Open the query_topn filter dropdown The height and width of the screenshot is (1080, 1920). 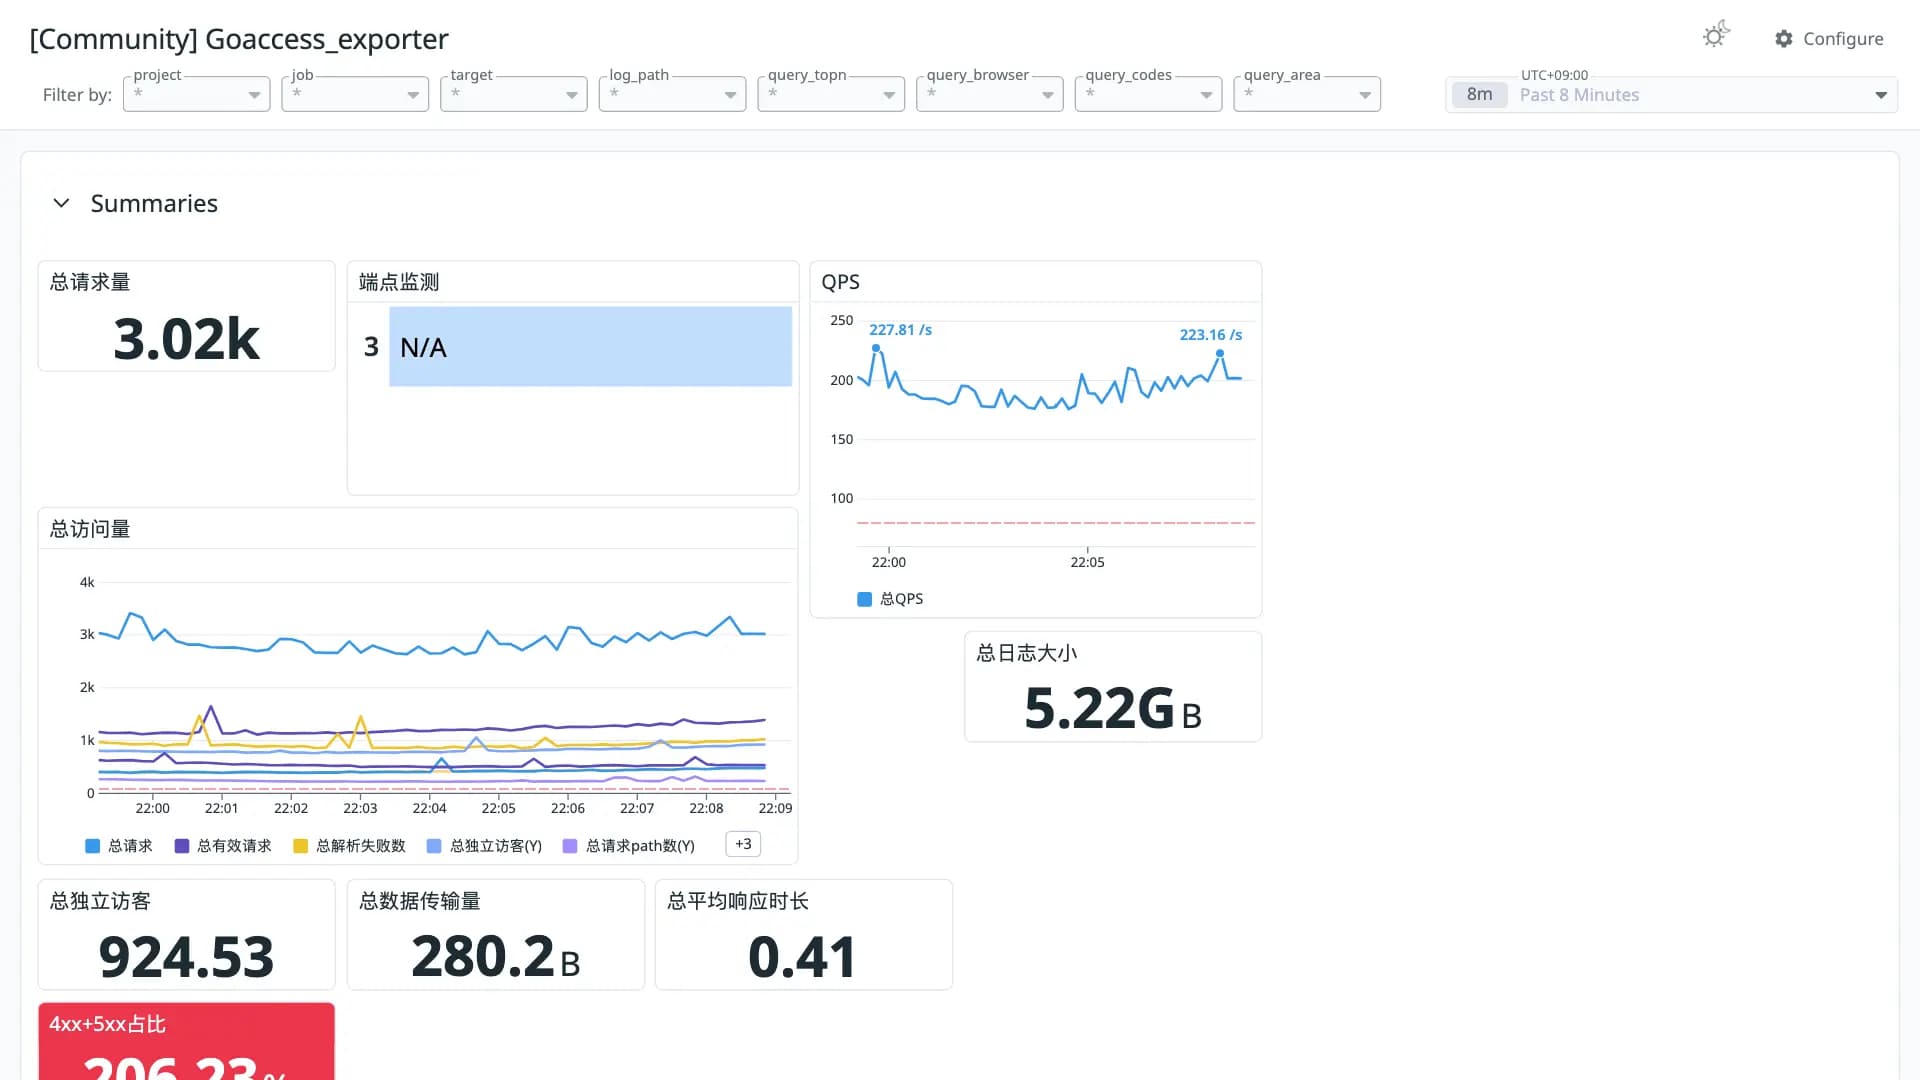tap(831, 94)
